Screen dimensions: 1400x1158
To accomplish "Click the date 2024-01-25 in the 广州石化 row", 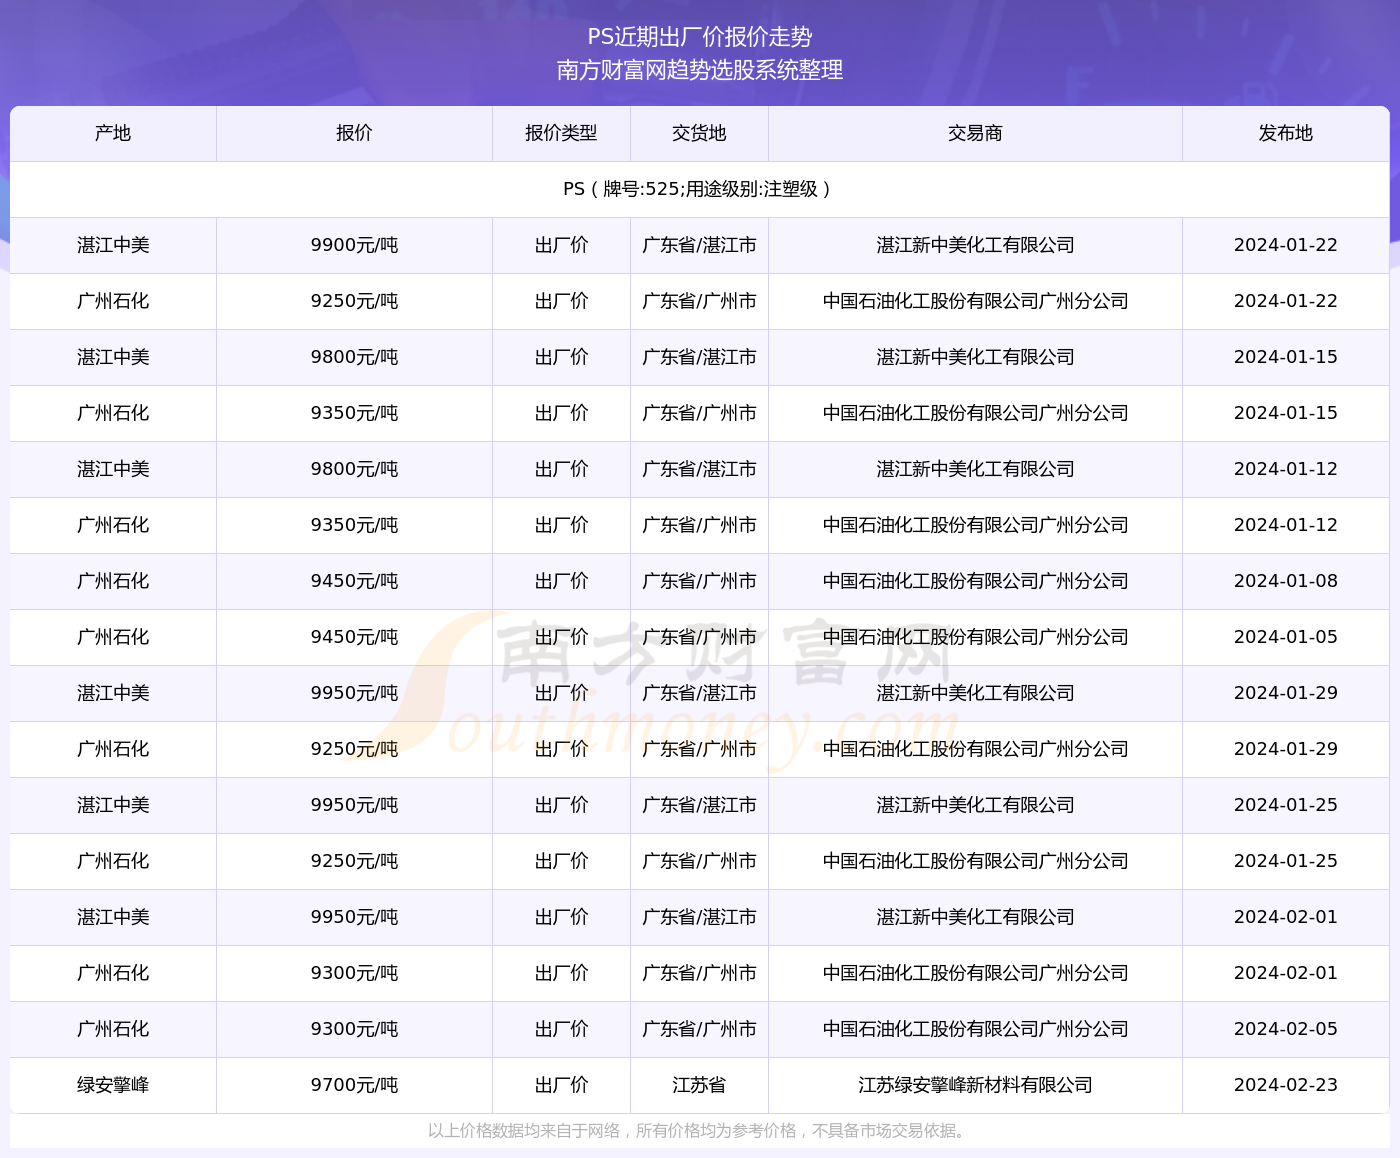I will pyautogui.click(x=1285, y=861).
